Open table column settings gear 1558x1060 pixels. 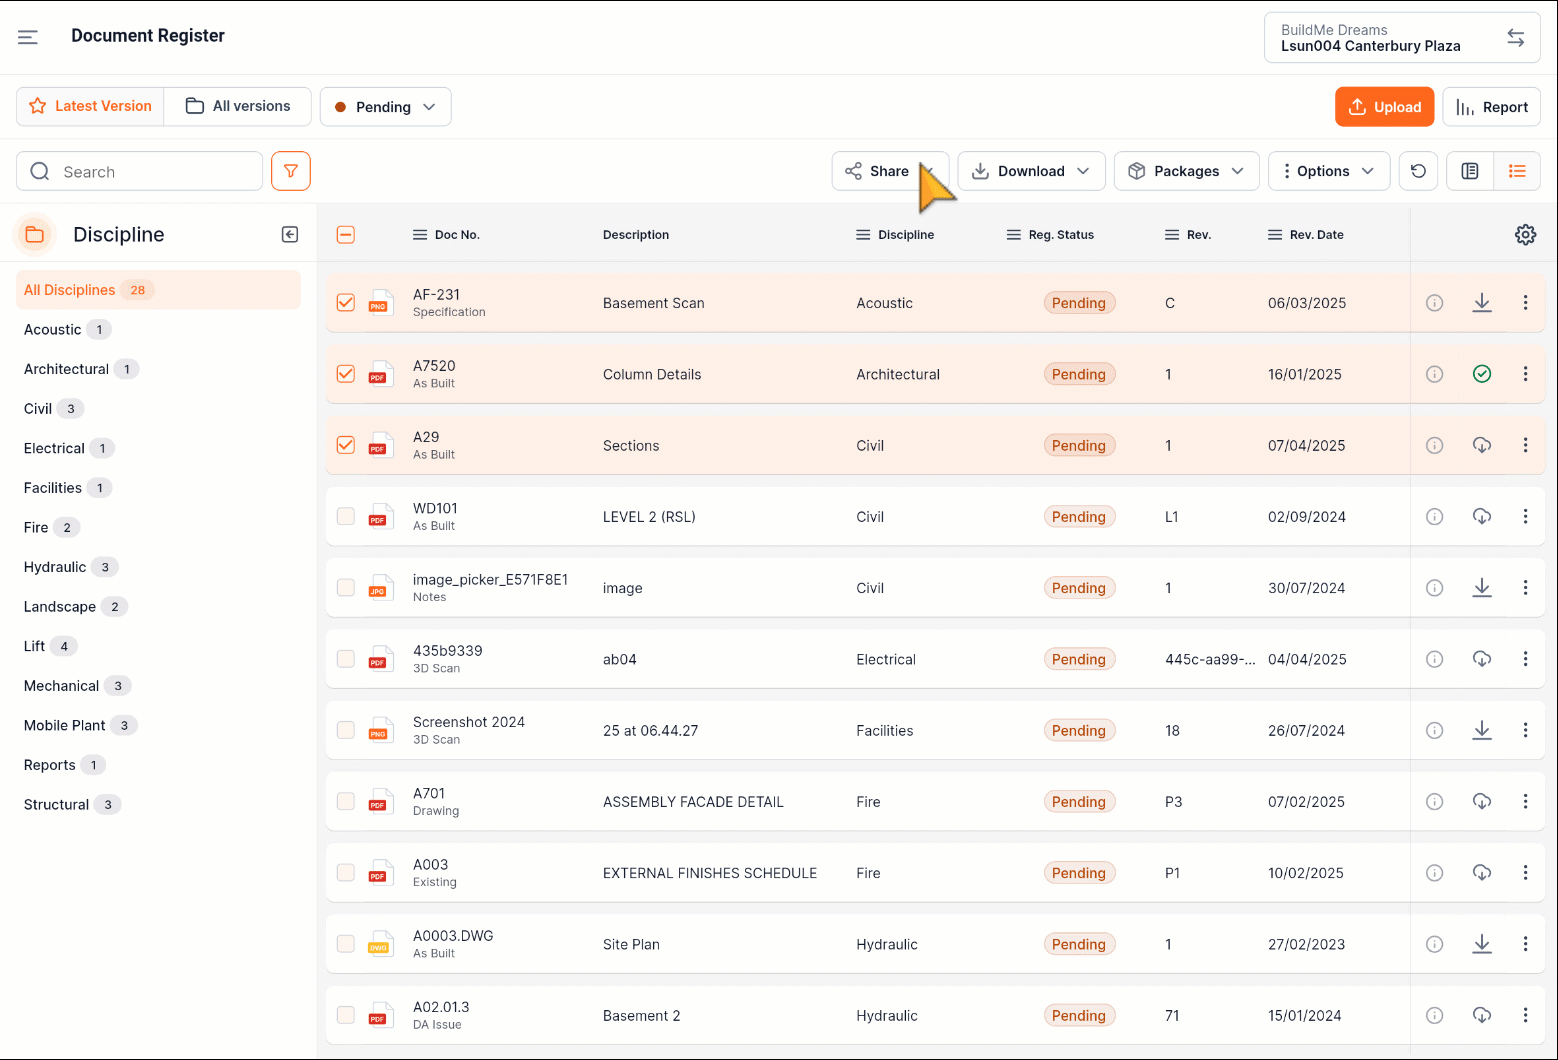[x=1525, y=235]
